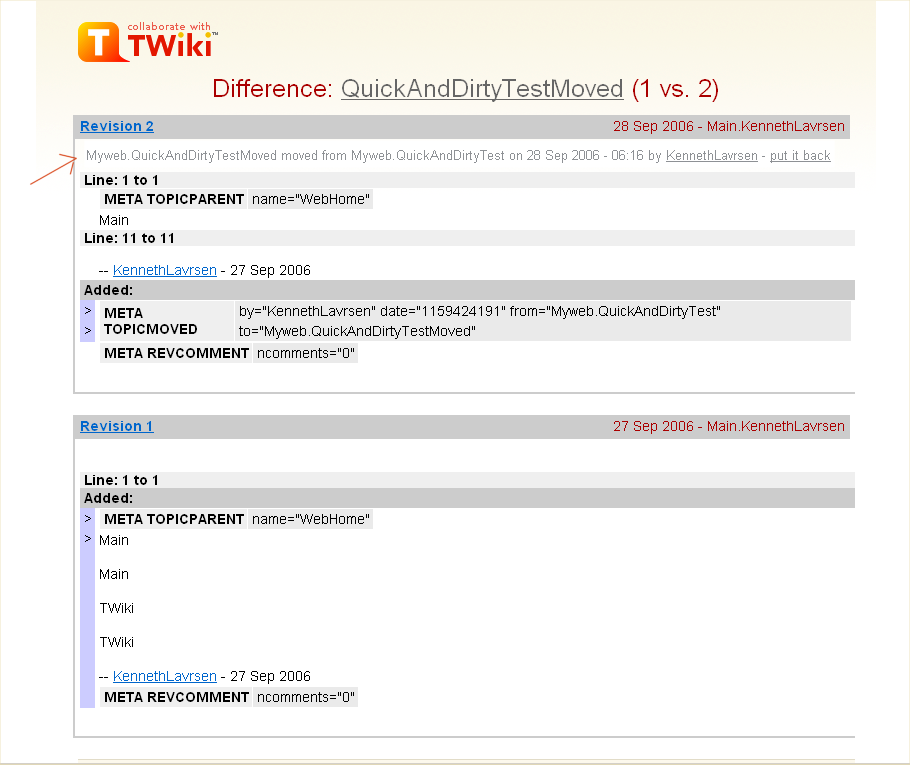Click the red arrow annotation

click(54, 169)
